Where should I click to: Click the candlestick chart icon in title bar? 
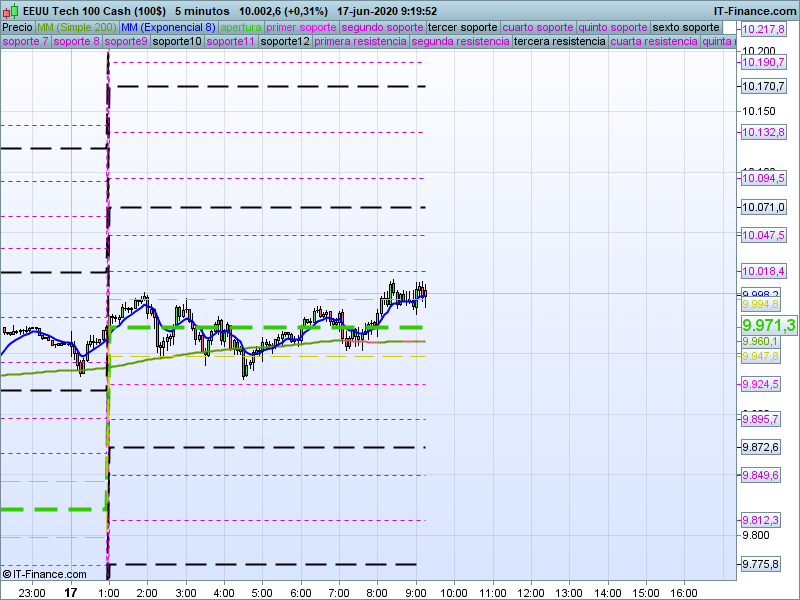coord(8,10)
